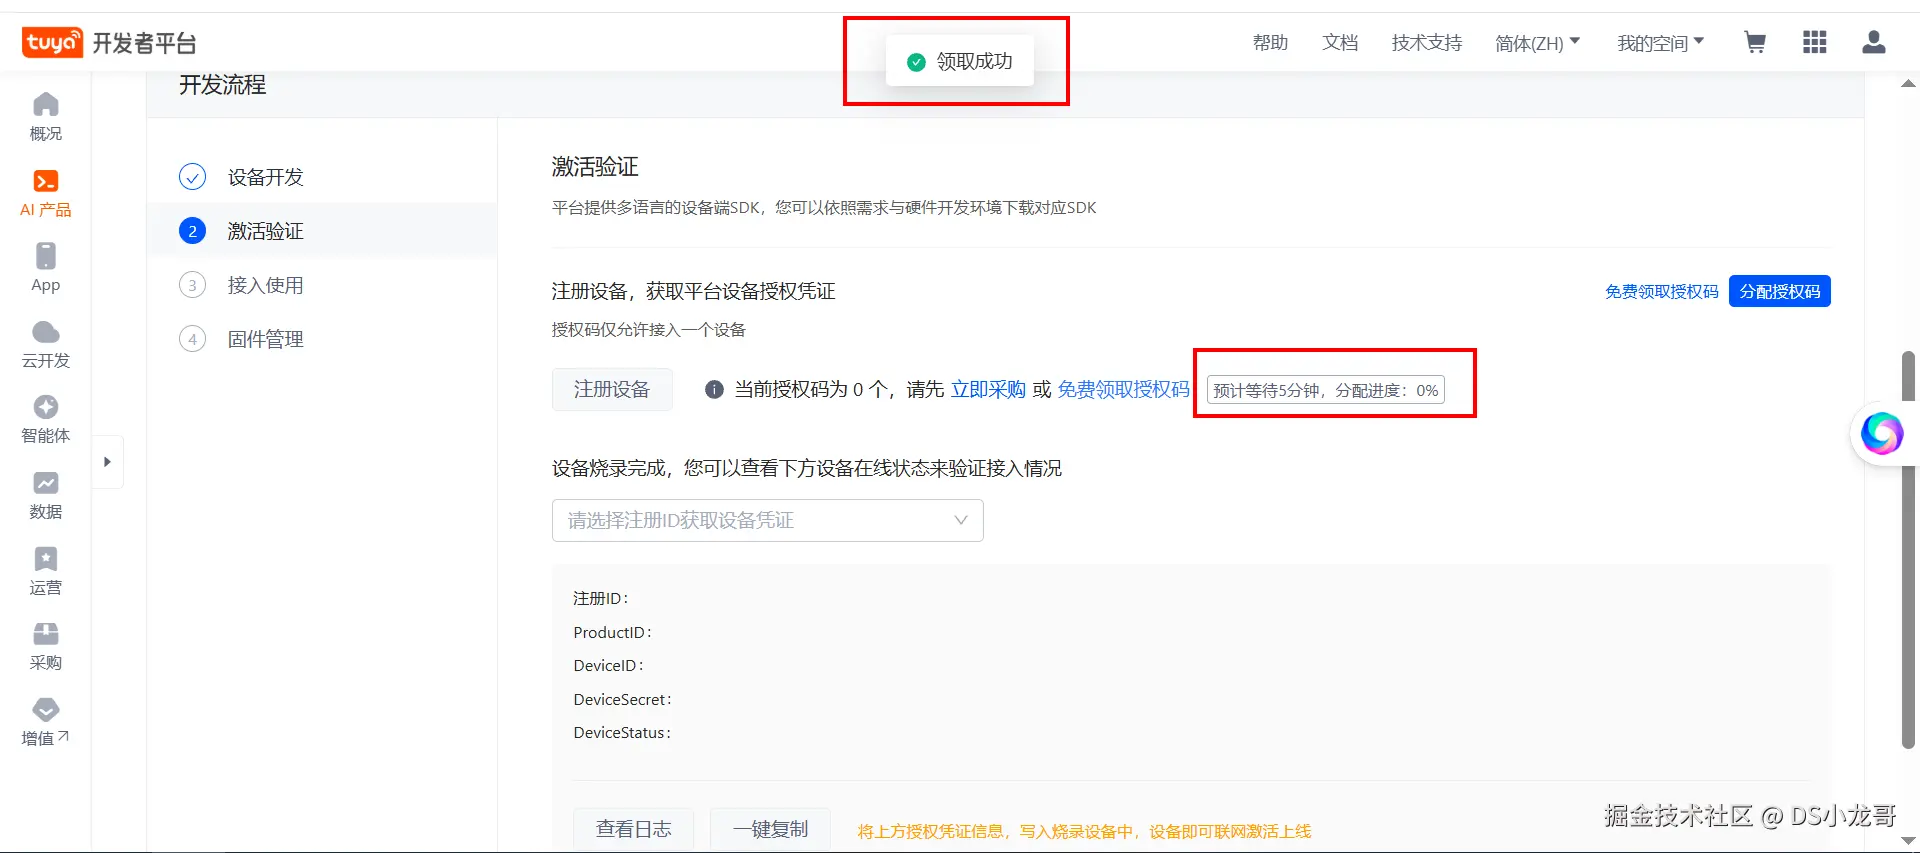The height and width of the screenshot is (853, 1920).
Task: Open 文档 in top navigation
Action: [x=1340, y=43]
